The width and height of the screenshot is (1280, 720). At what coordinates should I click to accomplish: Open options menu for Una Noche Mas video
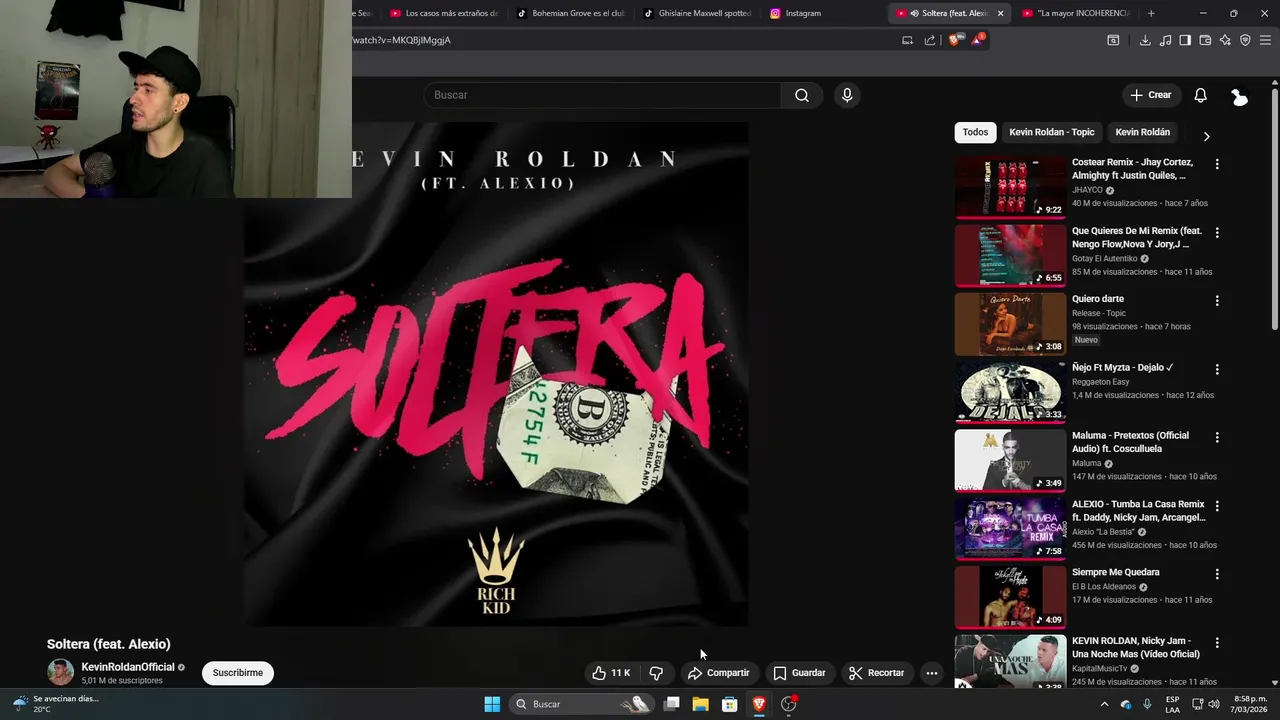tap(1217, 642)
